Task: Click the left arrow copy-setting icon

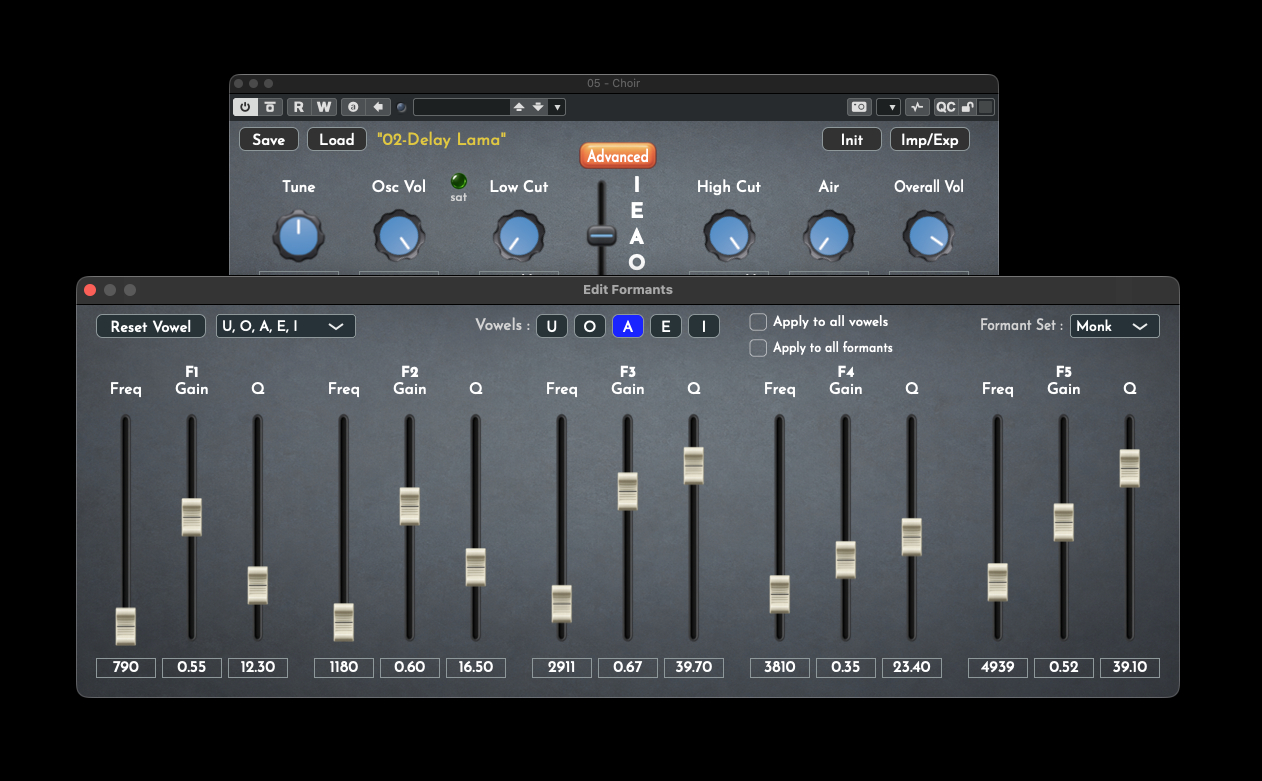Action: click(x=378, y=107)
